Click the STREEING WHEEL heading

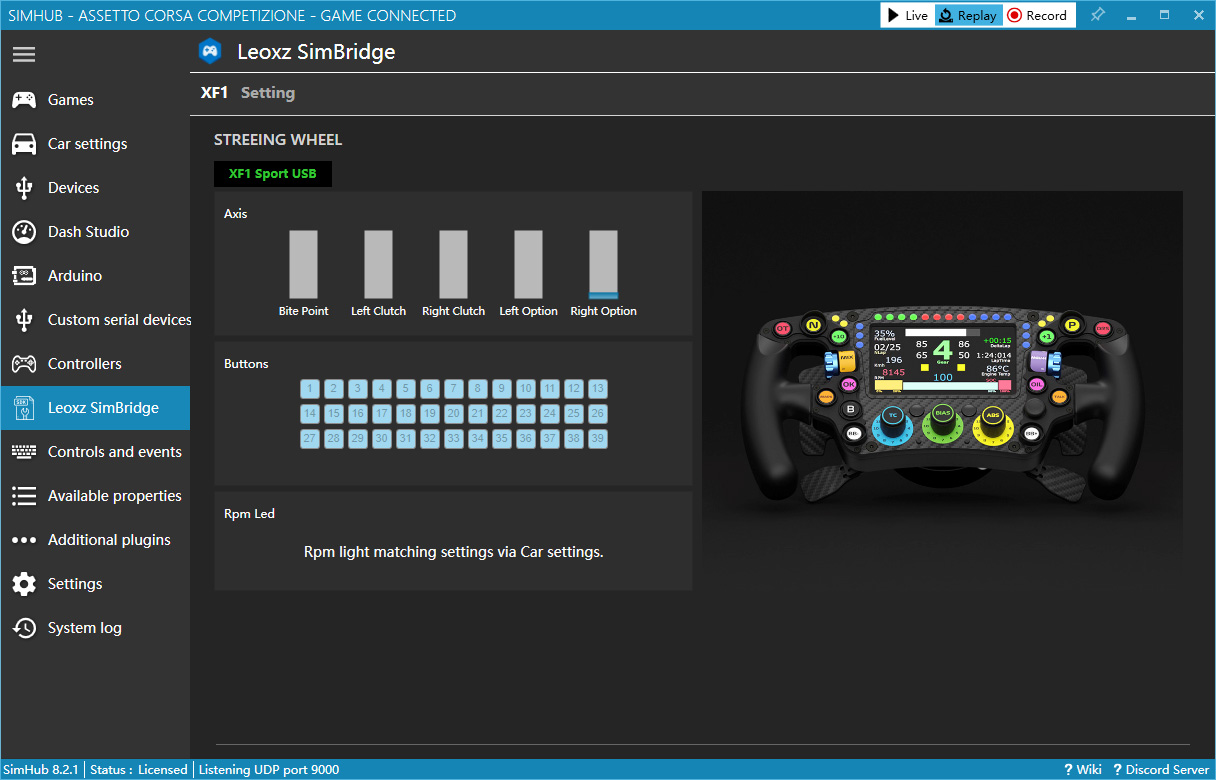click(278, 140)
